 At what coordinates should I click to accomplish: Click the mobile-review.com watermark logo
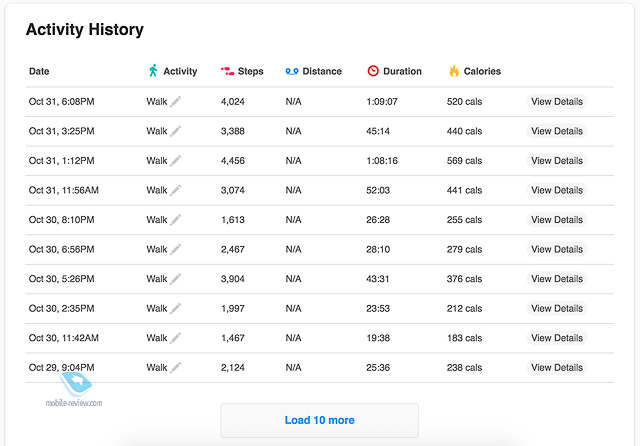coord(74,390)
